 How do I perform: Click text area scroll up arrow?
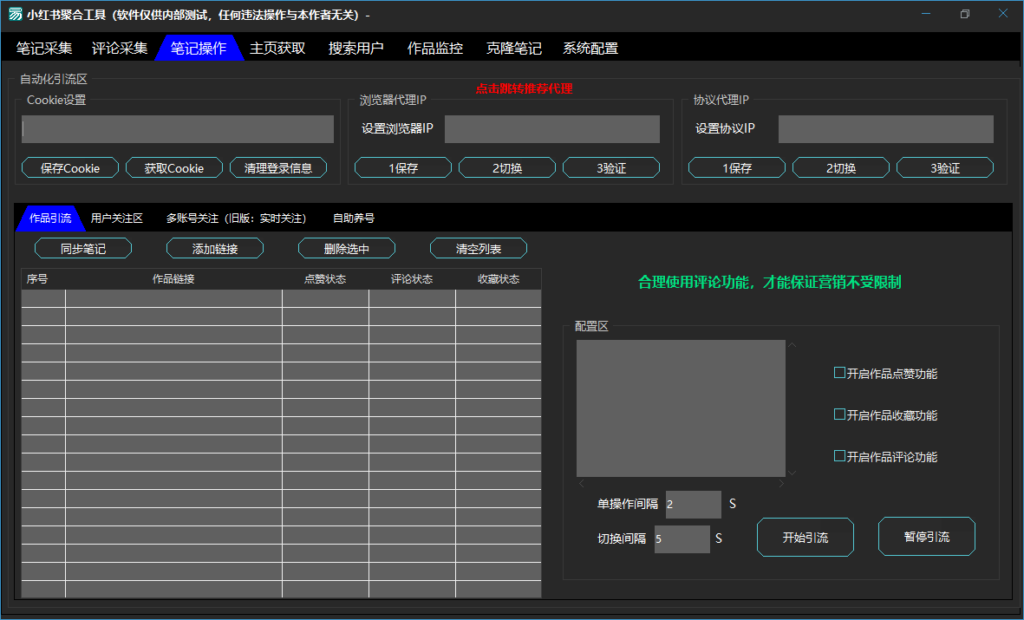pyautogui.click(x=792, y=345)
